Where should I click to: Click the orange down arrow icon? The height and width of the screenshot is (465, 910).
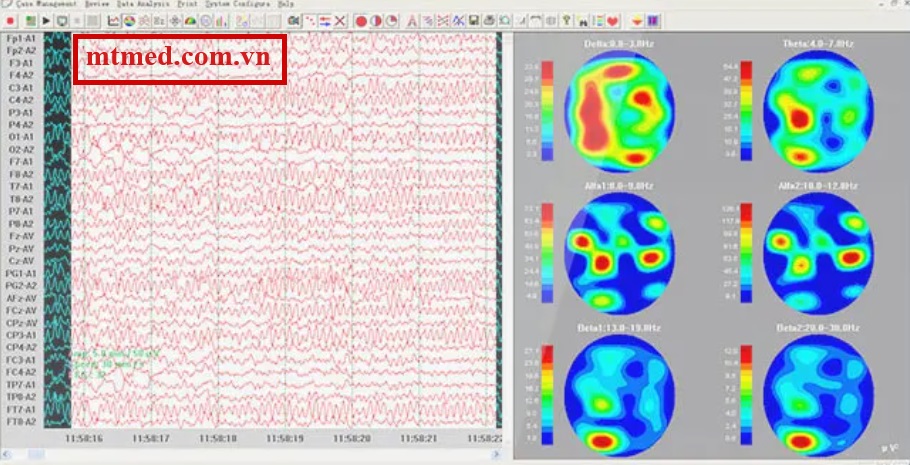tap(637, 21)
